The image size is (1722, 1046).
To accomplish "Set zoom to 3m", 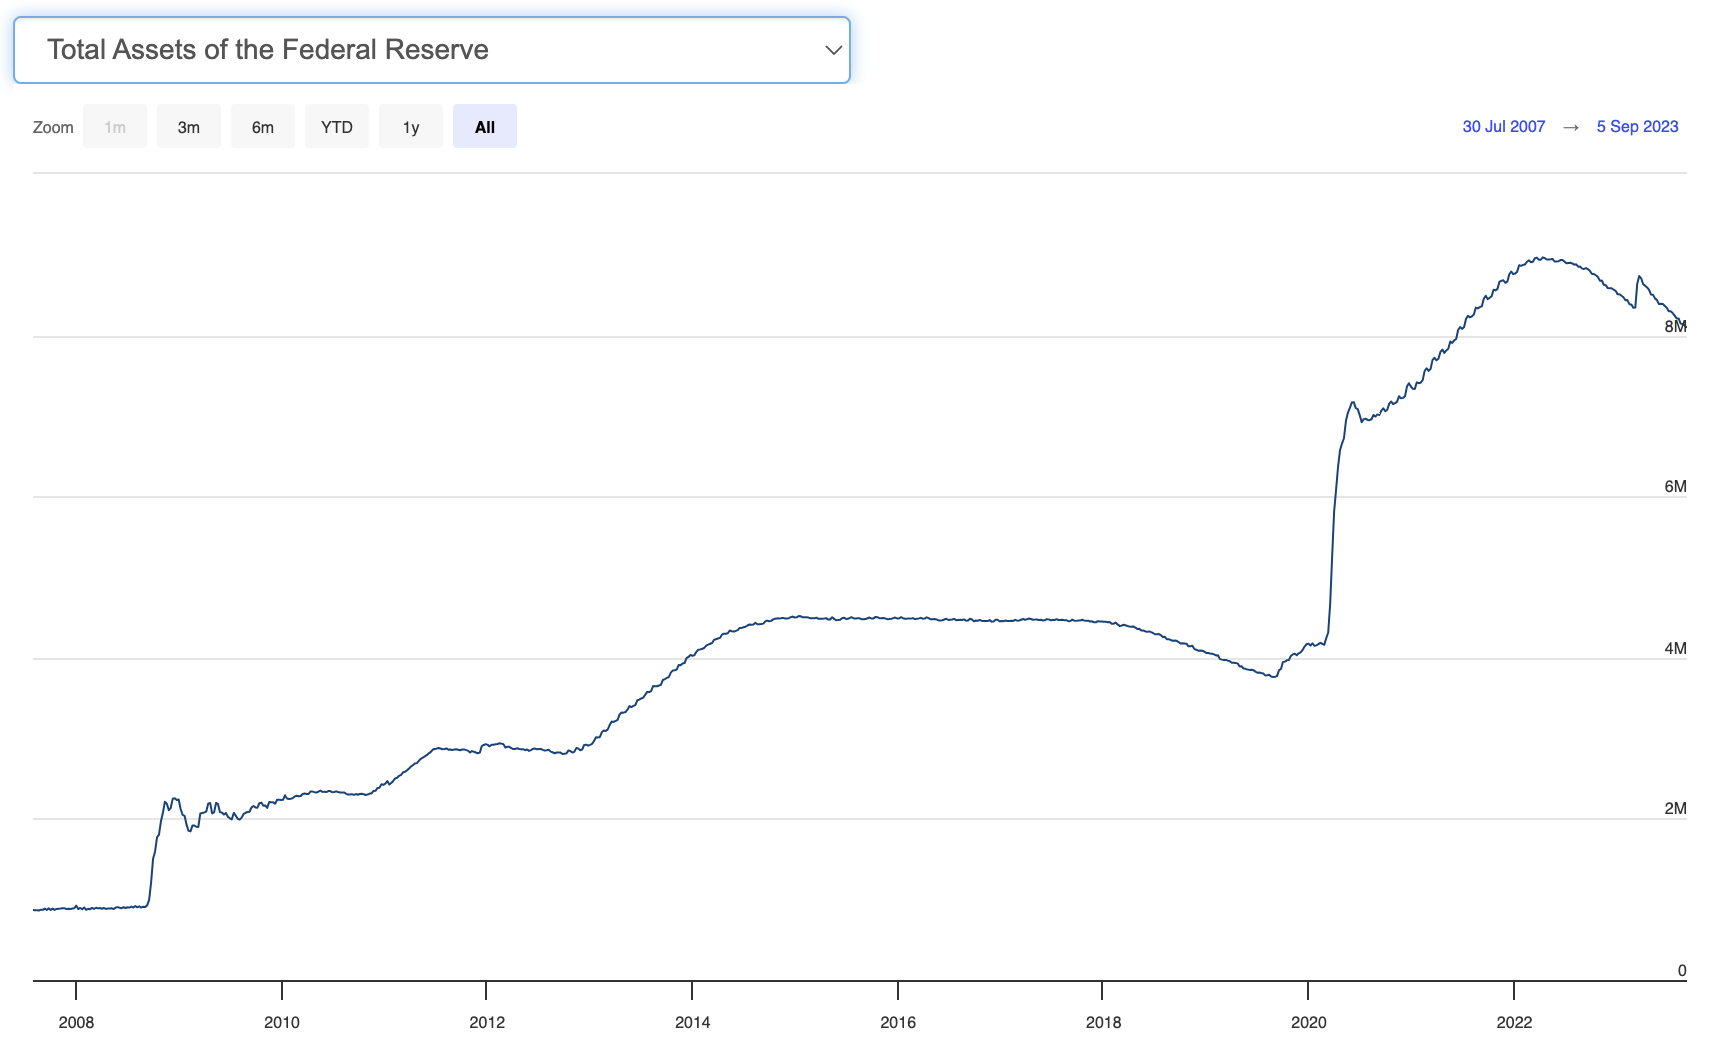I will tap(189, 127).
